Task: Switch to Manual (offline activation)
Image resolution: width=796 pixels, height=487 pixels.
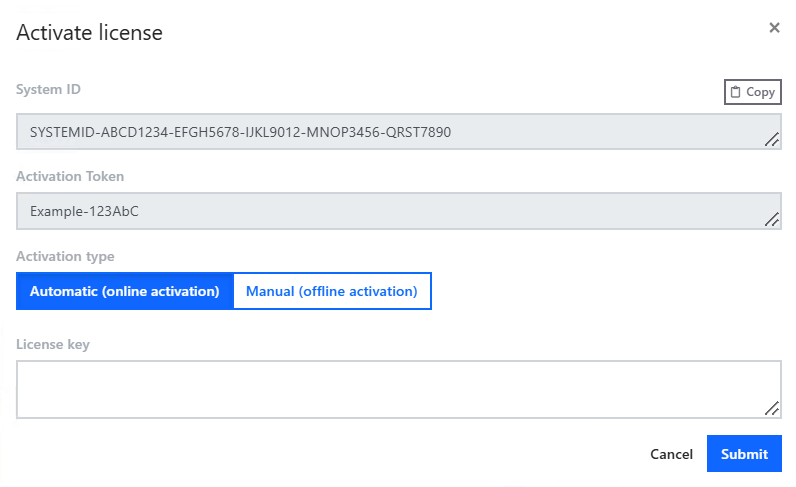Action: (332, 291)
